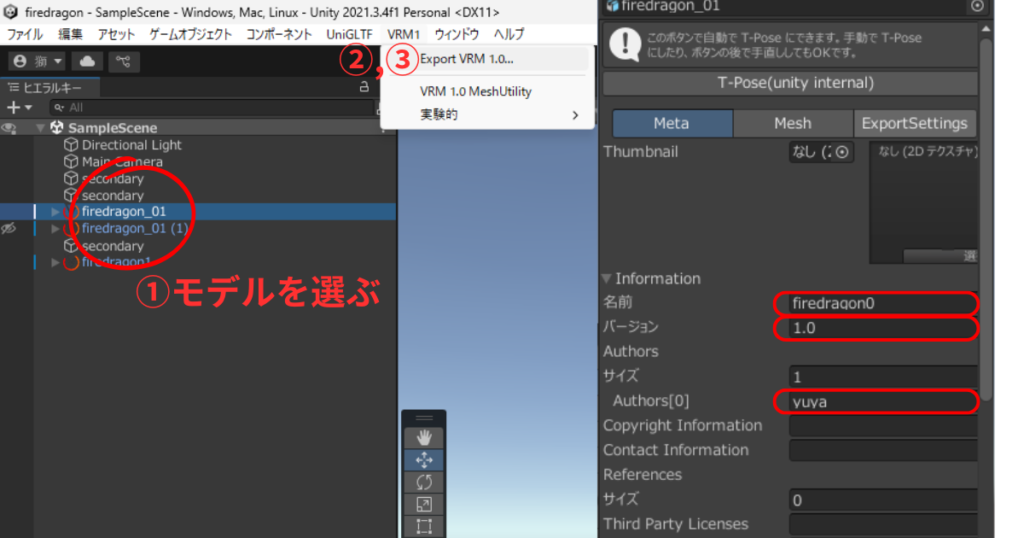Expand firedragon_01 in the hierarchy
The height and width of the screenshot is (538, 1024).
point(56,212)
